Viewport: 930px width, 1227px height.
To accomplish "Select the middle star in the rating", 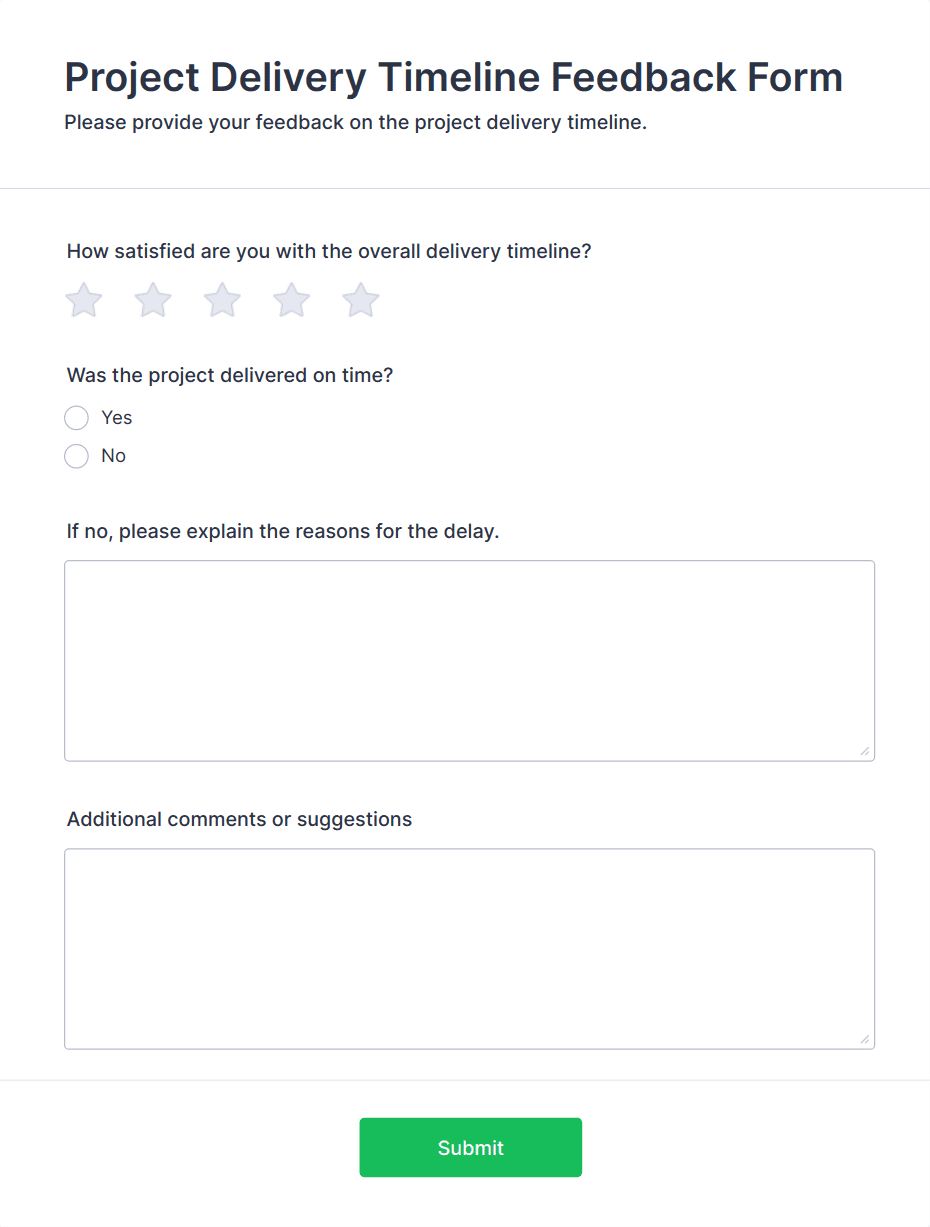I will click(x=222, y=299).
